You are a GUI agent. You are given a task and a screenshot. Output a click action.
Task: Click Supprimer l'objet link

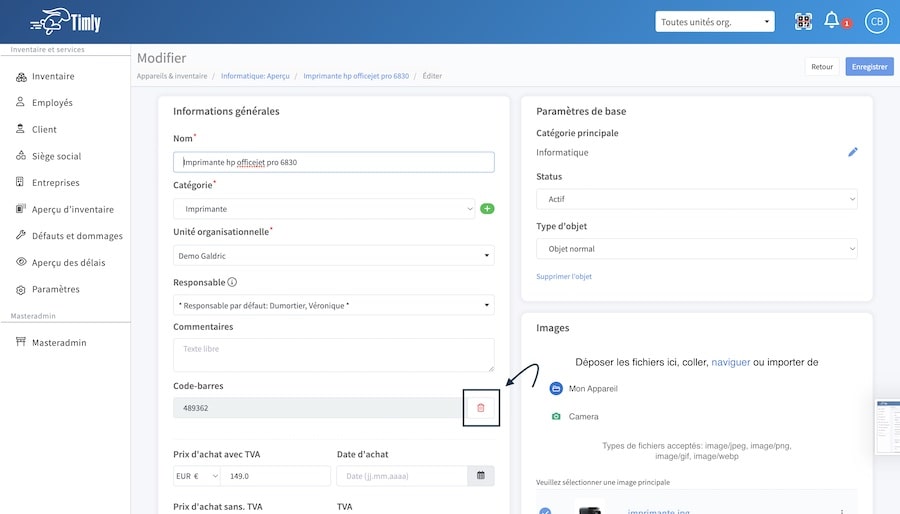564,276
